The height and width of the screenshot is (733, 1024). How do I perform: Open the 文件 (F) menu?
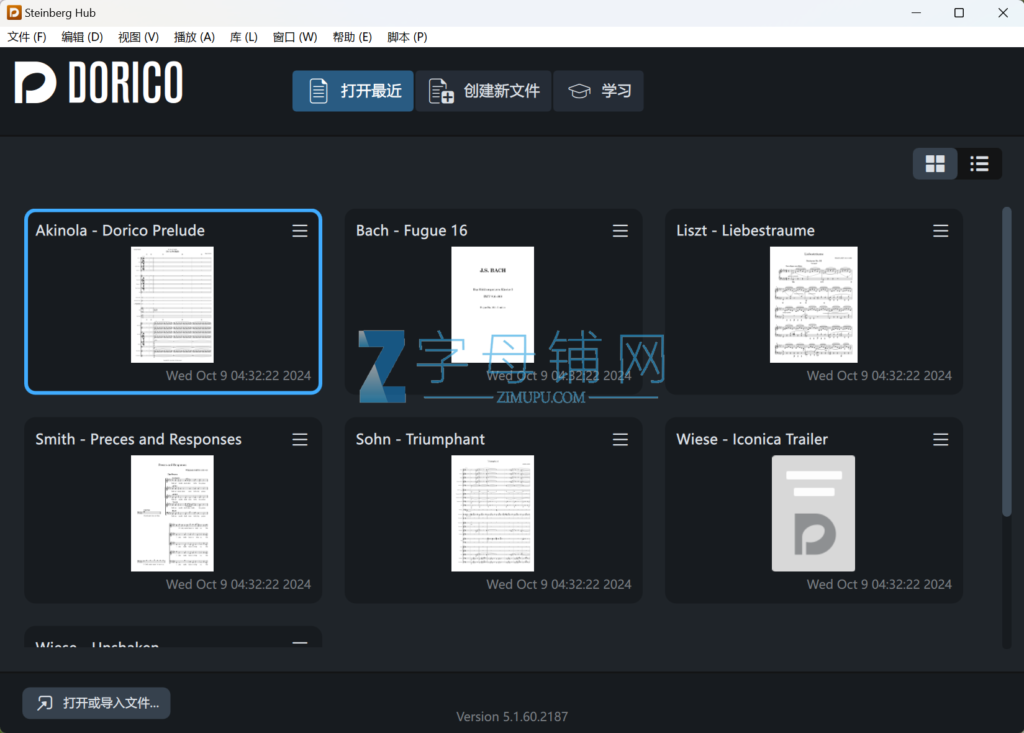click(x=27, y=37)
